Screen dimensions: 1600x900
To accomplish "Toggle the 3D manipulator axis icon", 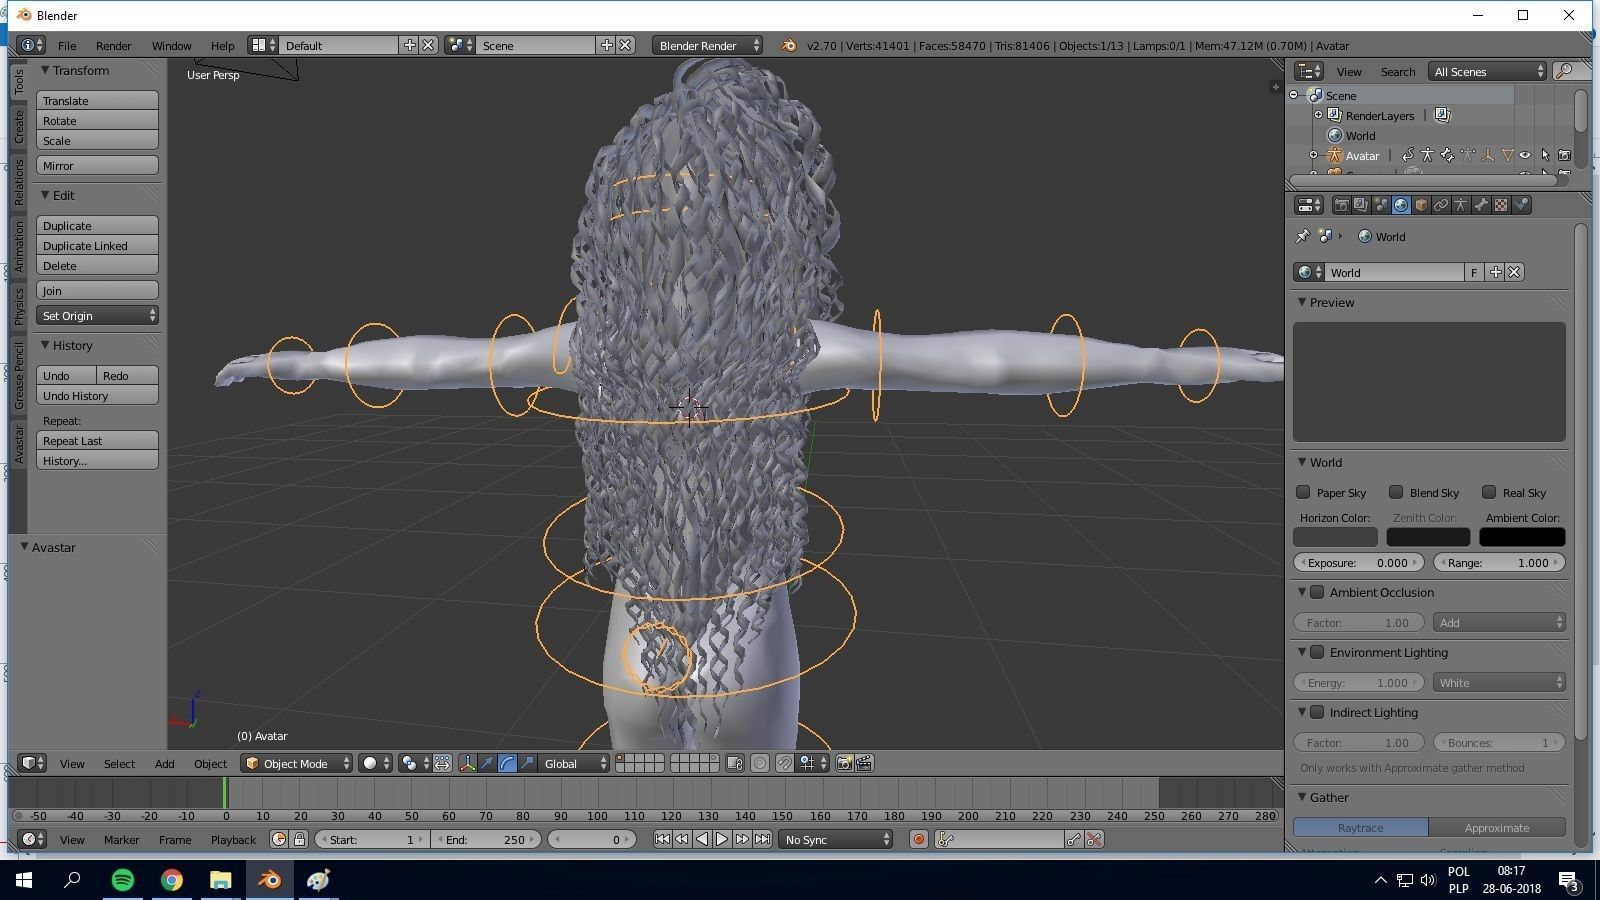I will pyautogui.click(x=467, y=763).
